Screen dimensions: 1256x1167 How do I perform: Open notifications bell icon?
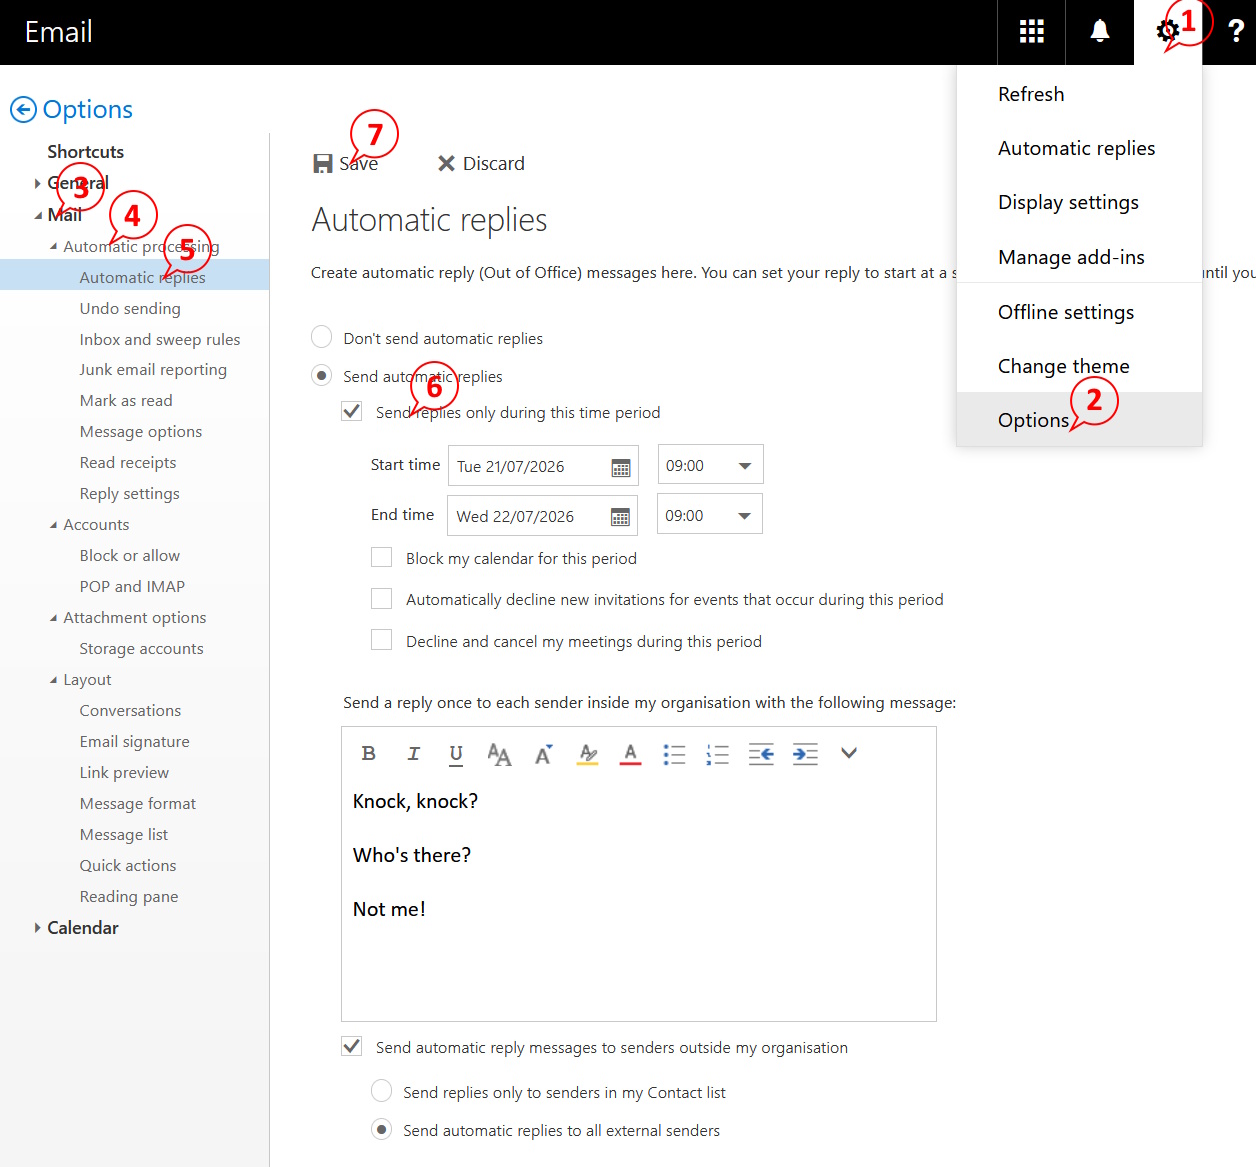tap(1099, 32)
